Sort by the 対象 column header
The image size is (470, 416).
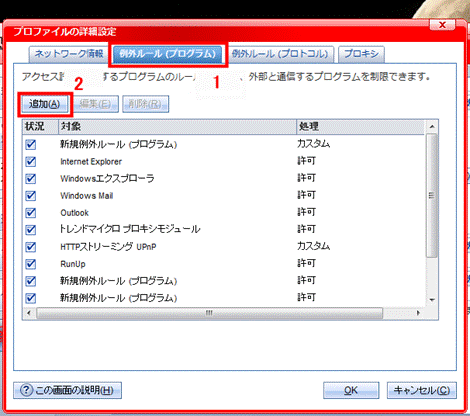(177, 127)
